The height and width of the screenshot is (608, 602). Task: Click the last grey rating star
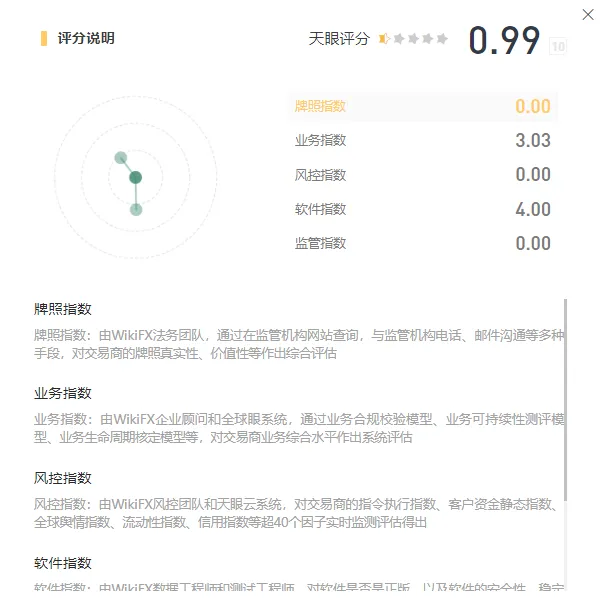[442, 38]
